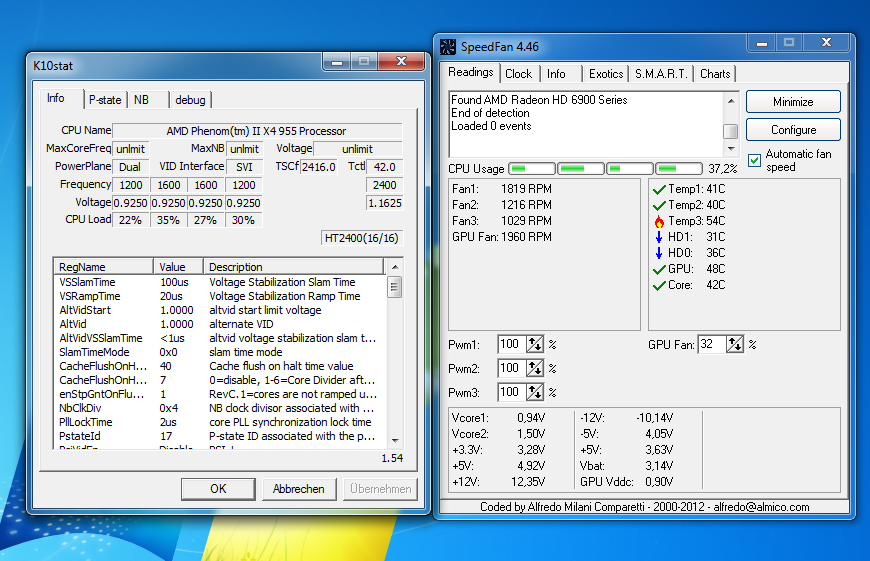The width and height of the screenshot is (870, 561).
Task: Click the MaxNB unlmit field
Action: point(245,149)
